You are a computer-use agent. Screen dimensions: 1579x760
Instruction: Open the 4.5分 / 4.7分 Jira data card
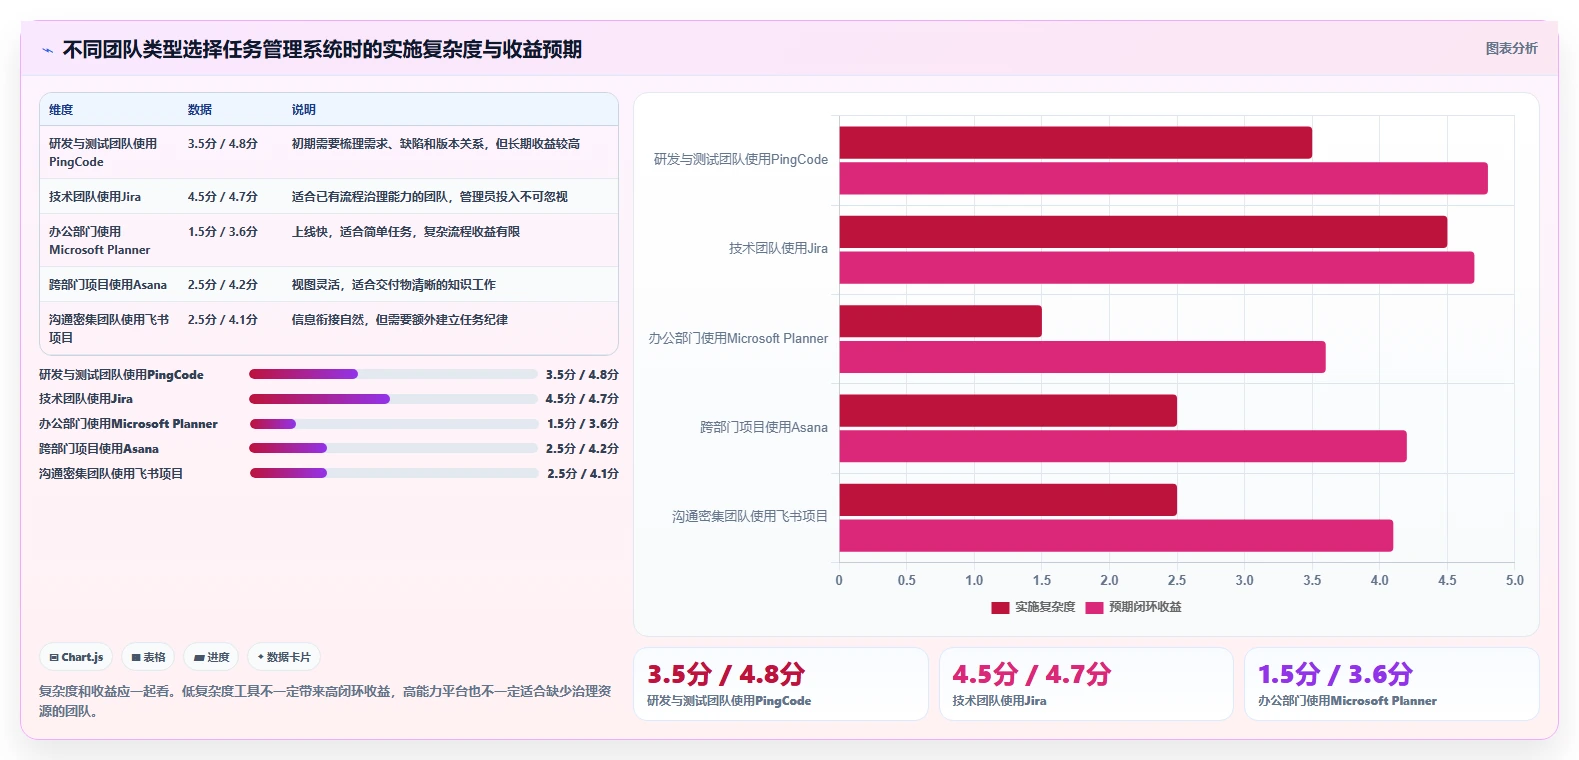pos(1086,684)
